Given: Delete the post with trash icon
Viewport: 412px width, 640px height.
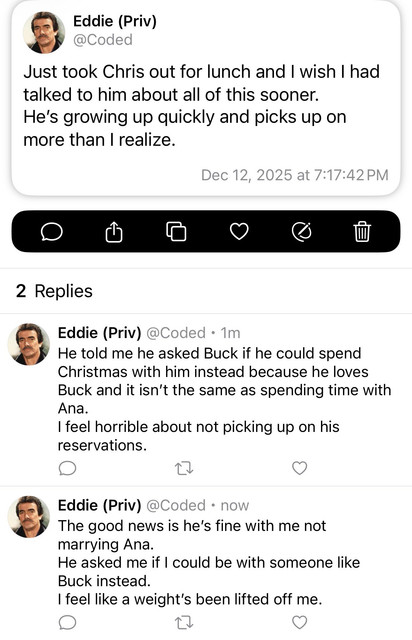Looking at the screenshot, I should 362,231.
